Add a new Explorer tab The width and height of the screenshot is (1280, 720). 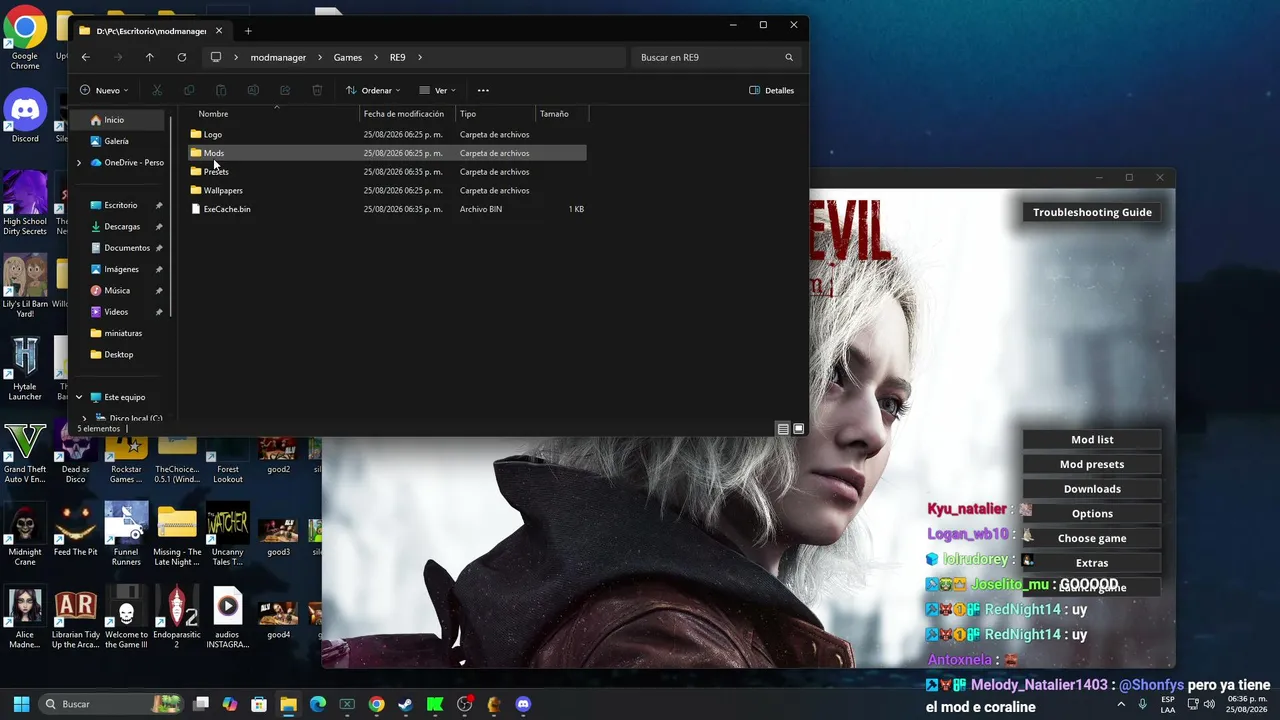click(x=248, y=31)
